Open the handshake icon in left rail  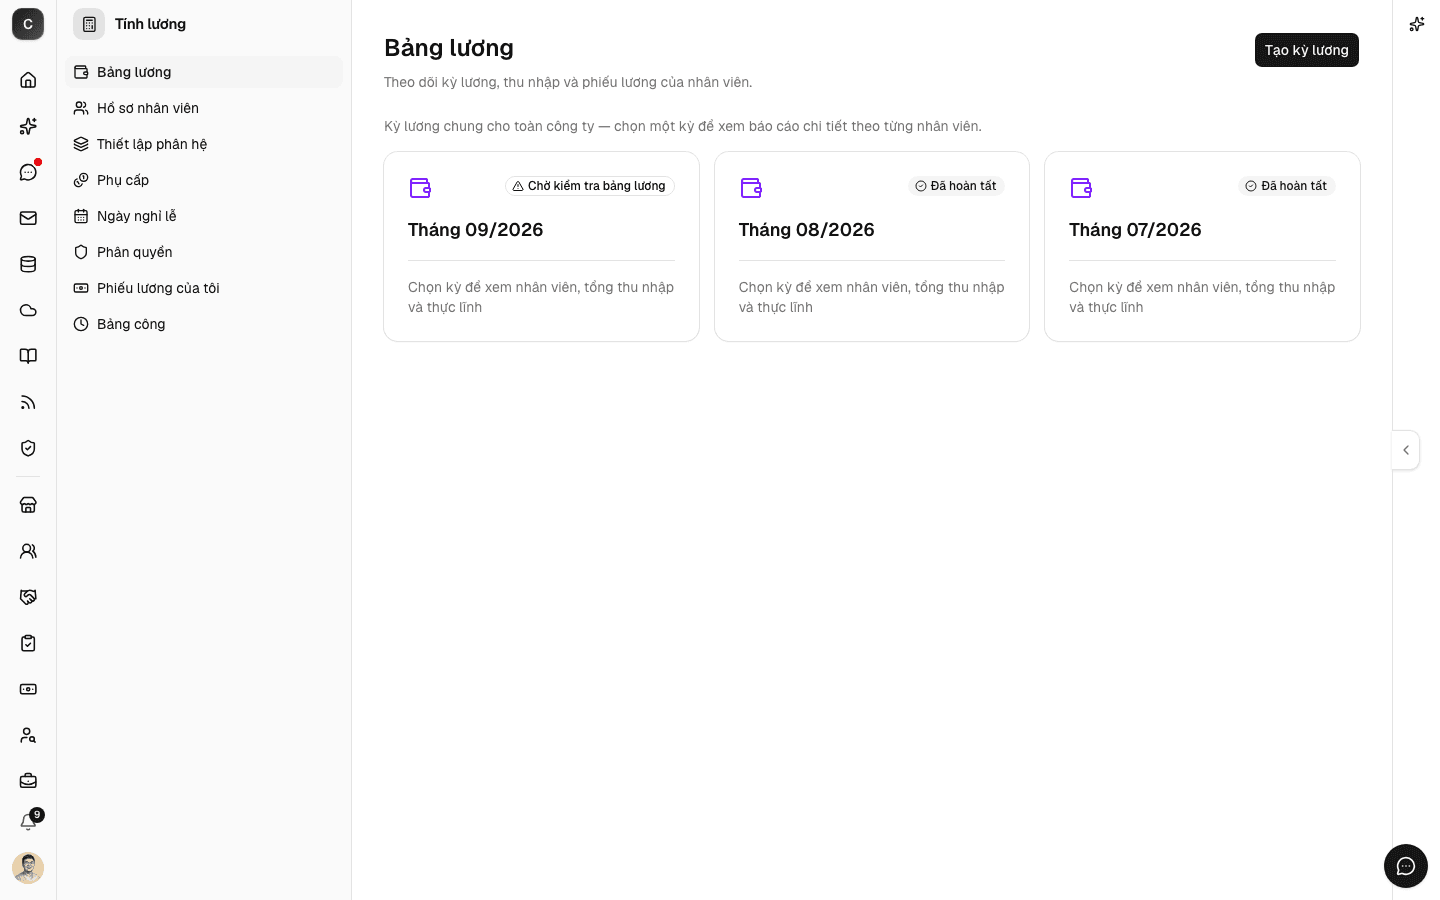(x=28, y=597)
